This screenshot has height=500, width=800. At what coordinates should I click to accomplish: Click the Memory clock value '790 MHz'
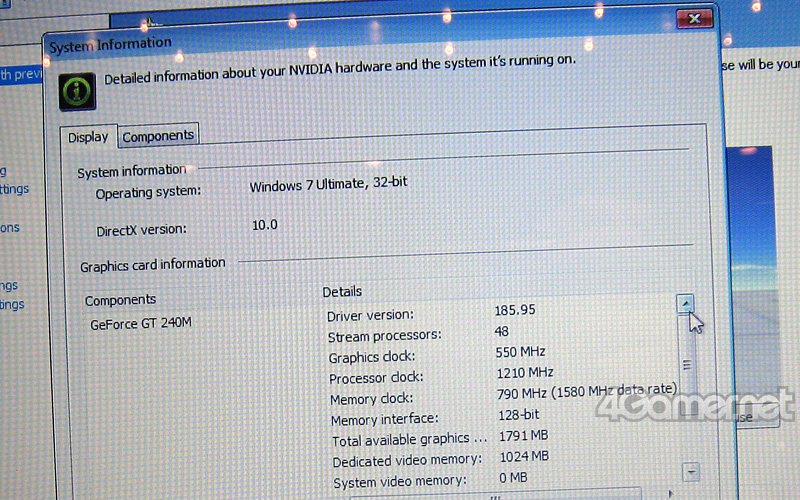pos(521,394)
